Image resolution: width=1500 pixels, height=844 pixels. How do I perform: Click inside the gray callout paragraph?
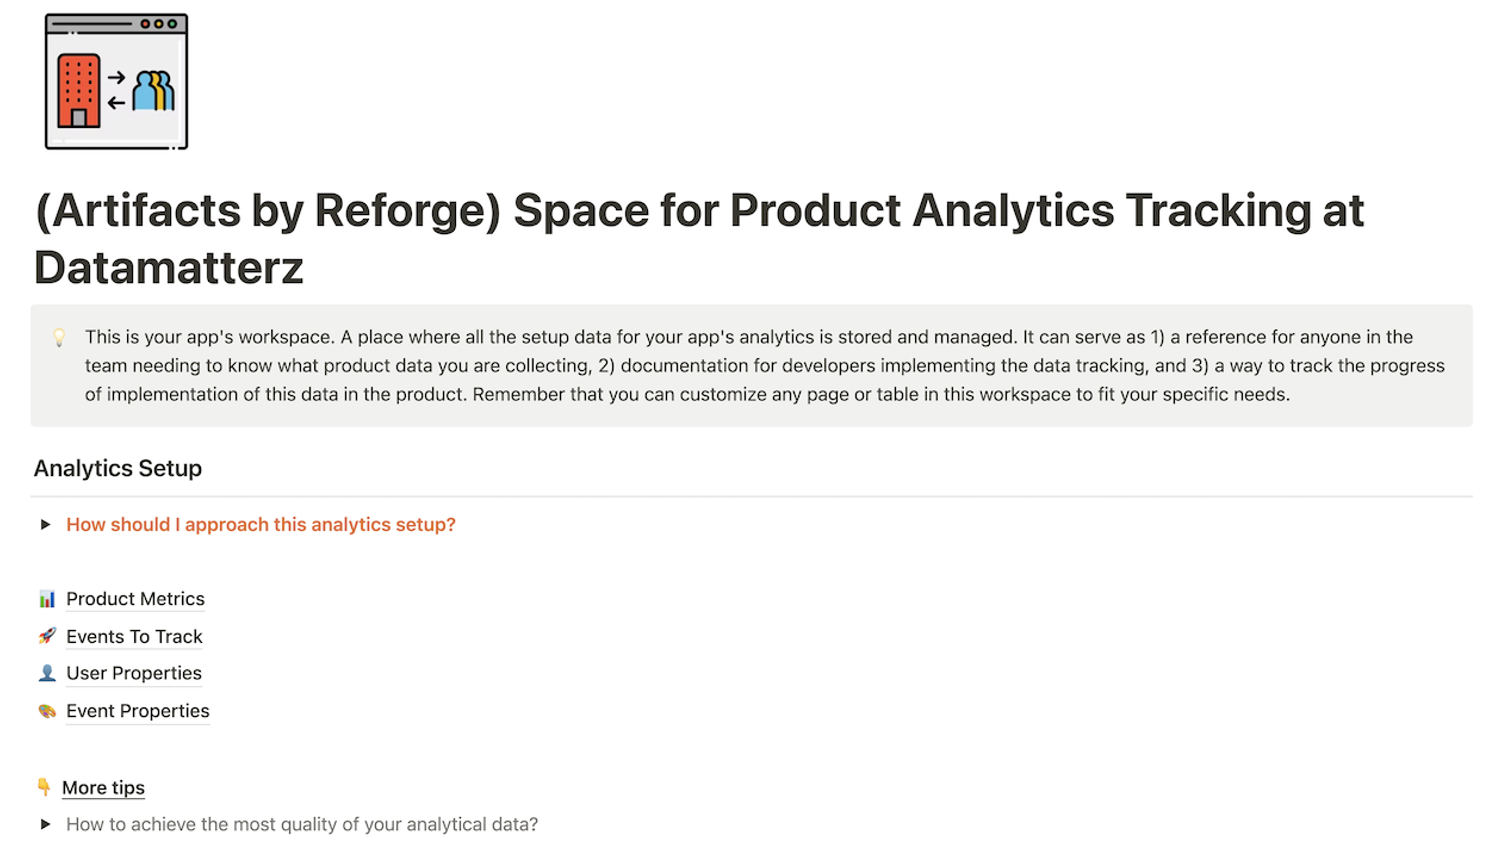(x=700, y=365)
